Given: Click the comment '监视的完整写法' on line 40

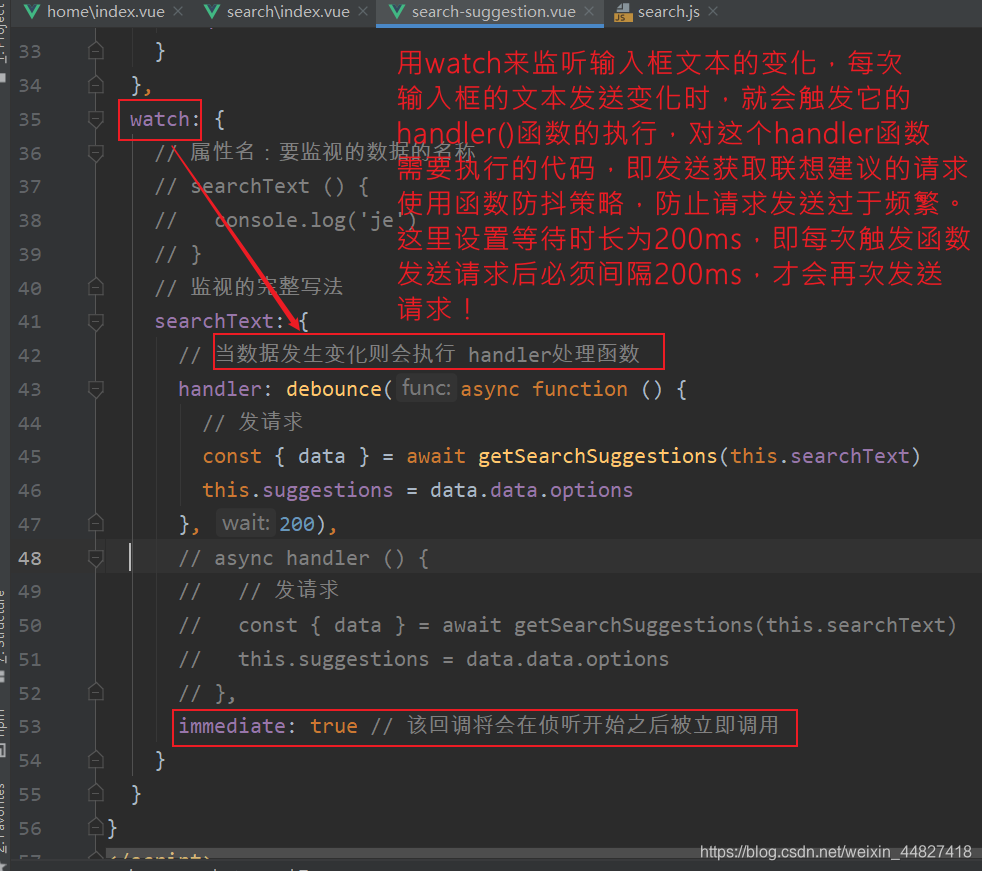Looking at the screenshot, I should (x=267, y=287).
